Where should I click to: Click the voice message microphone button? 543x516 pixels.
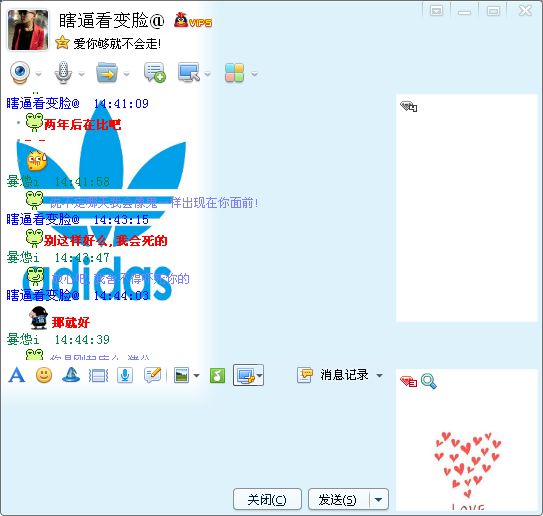(125, 375)
